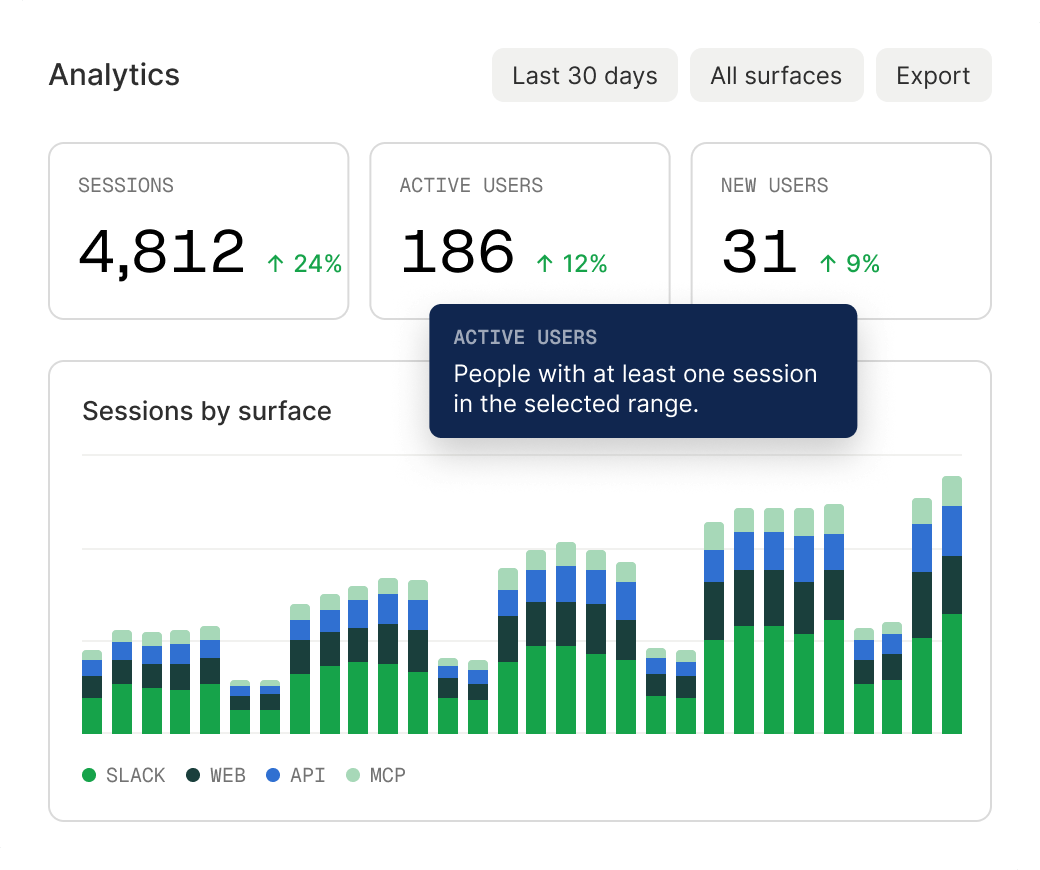Screen dimensions: 1040x870
Task: Click the SESSIONS card label
Action: coord(126,185)
